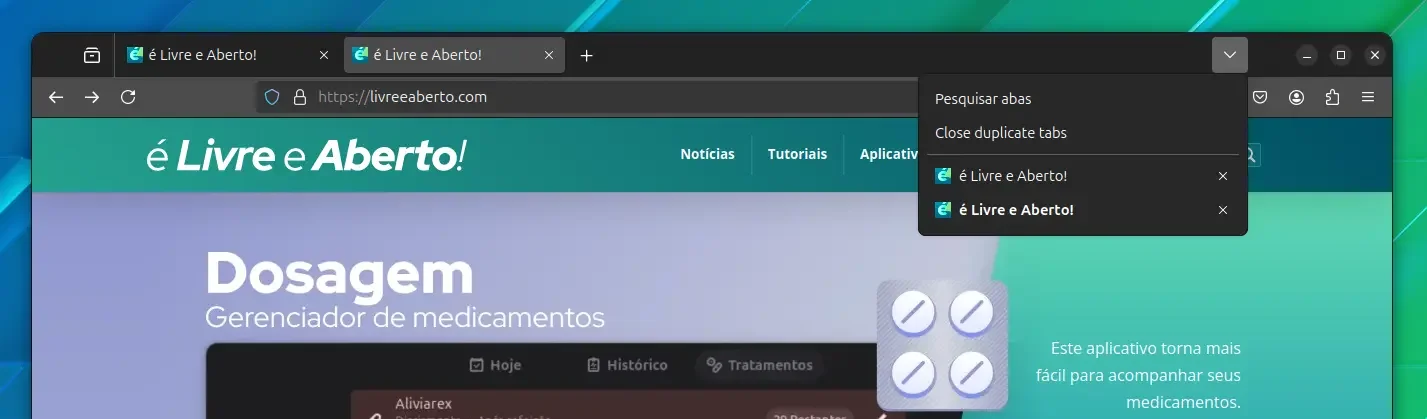1427x419 pixels.
Task: Open Pocket save icon
Action: point(1261,97)
